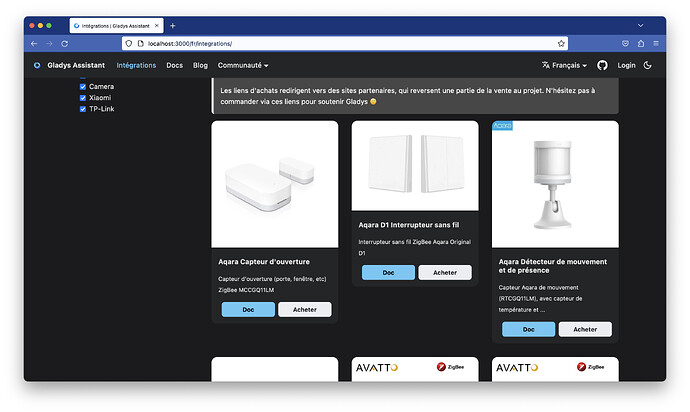Image resolution: width=690 pixels, height=412 pixels.
Task: Open a new browser tab with plus icon
Action: (x=172, y=25)
